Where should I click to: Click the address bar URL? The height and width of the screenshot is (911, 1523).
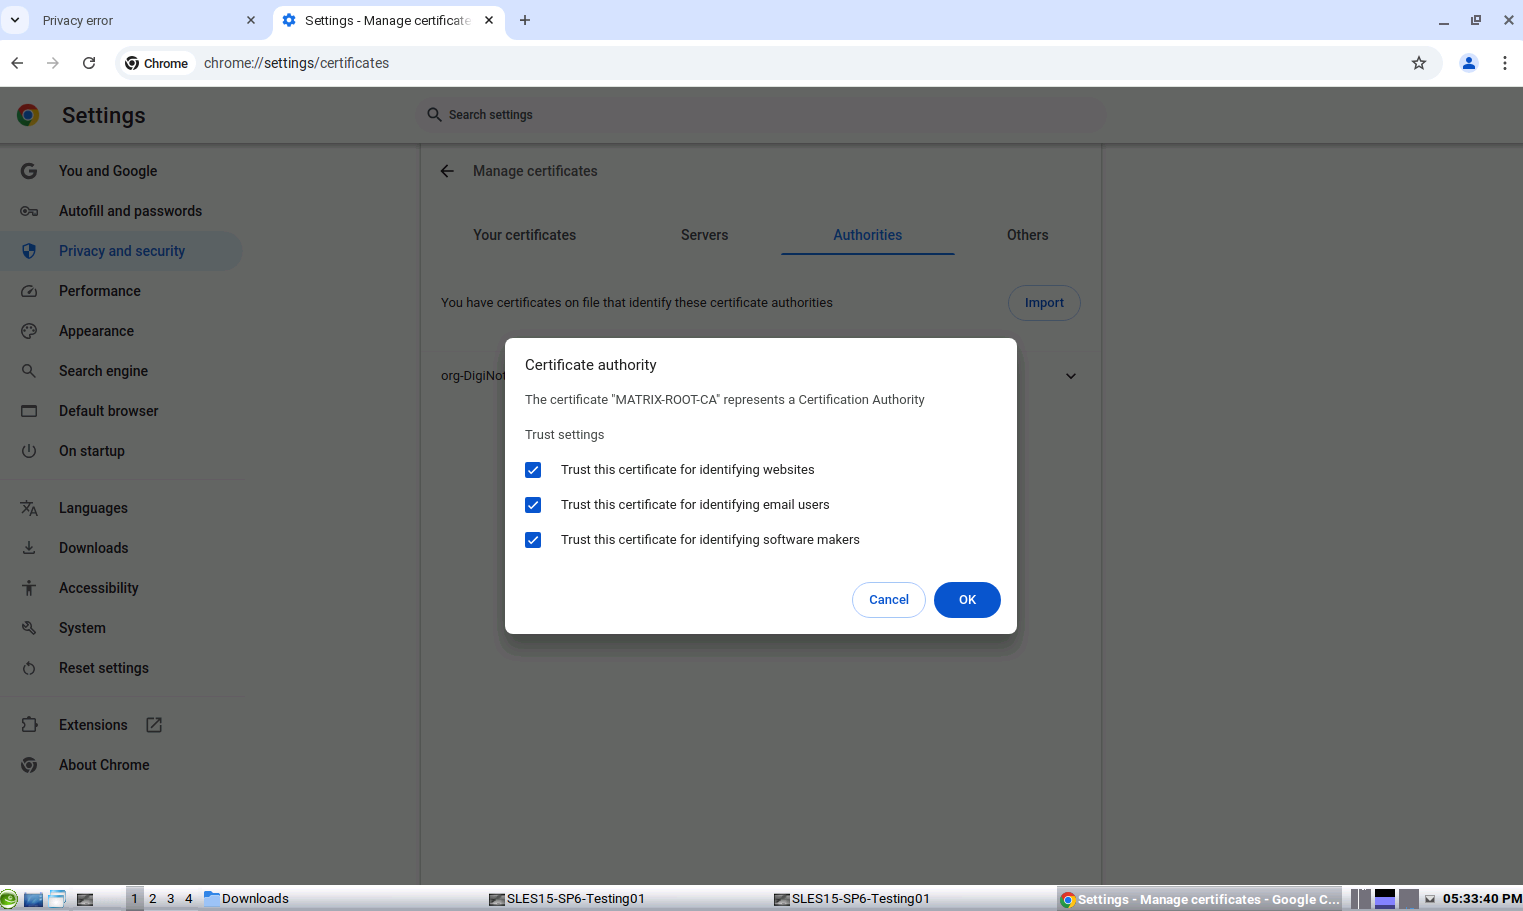click(x=296, y=63)
